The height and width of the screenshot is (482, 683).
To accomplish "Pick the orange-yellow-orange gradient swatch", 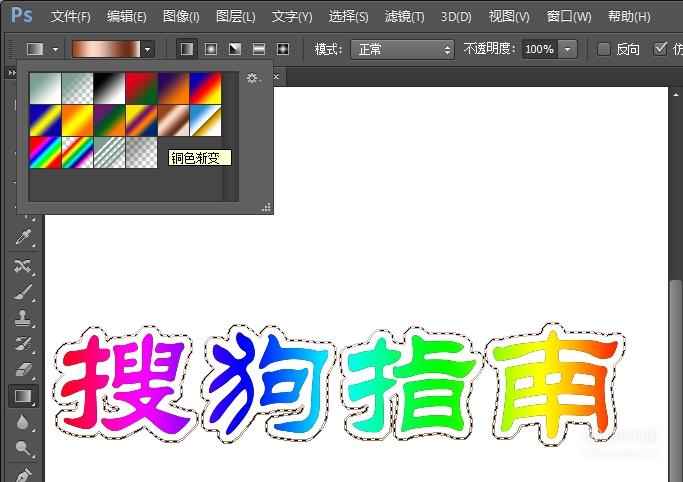I will pyautogui.click(x=78, y=121).
